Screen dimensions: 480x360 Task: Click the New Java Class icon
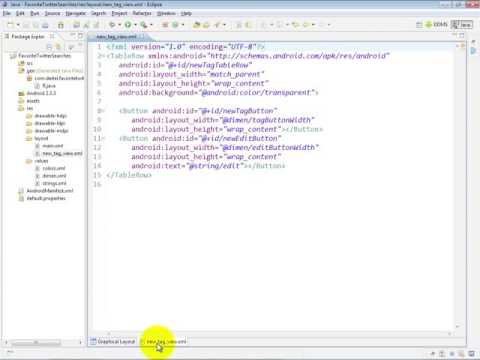(x=175, y=25)
